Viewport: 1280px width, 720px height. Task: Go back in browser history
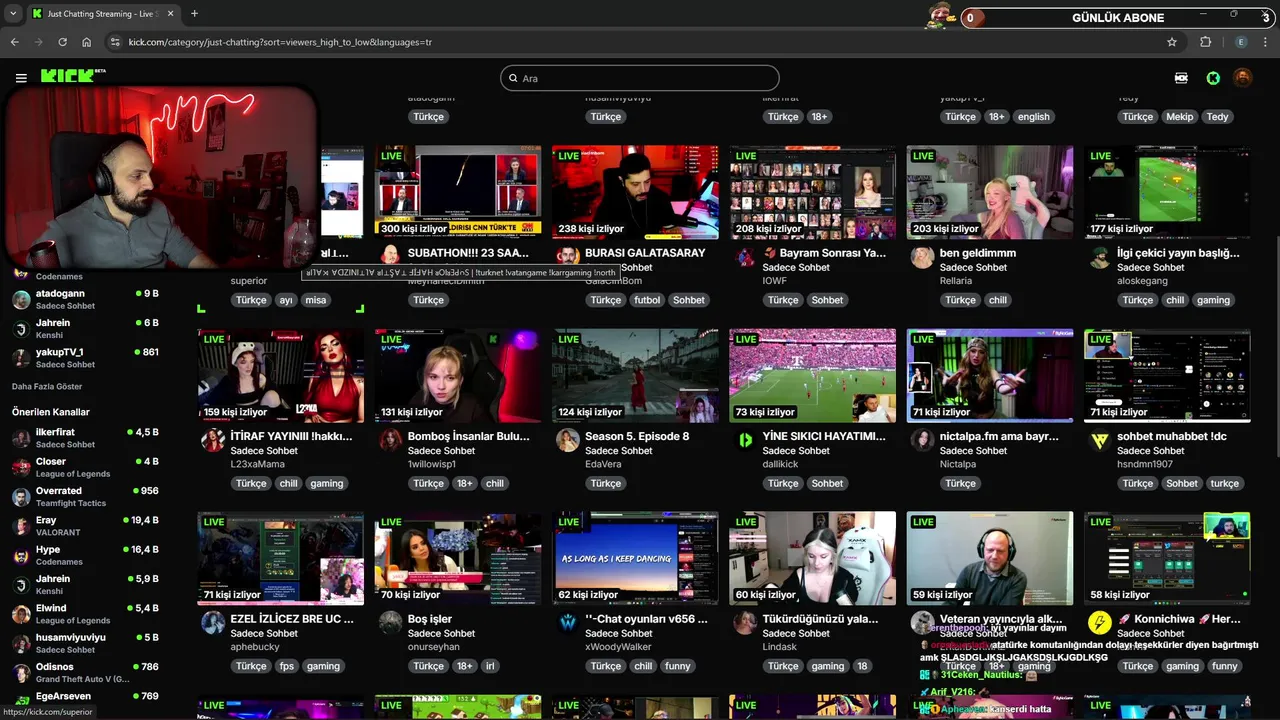[x=14, y=42]
